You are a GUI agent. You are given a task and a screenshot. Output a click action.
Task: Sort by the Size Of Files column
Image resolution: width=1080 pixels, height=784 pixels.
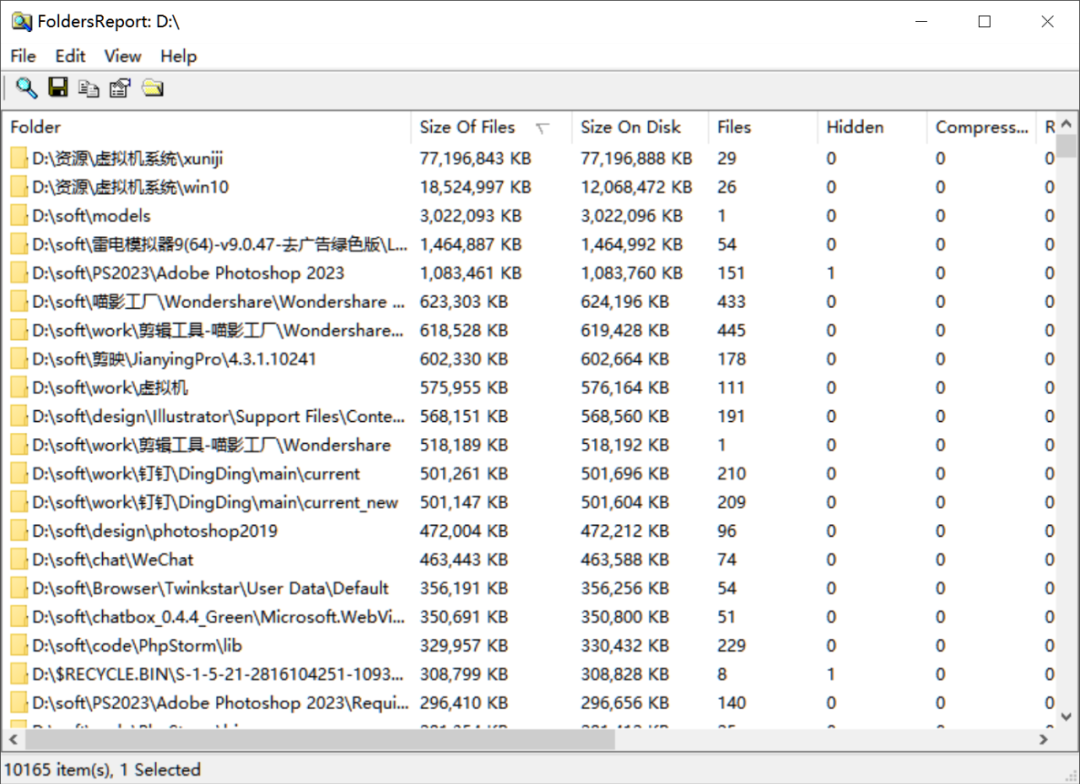[467, 127]
